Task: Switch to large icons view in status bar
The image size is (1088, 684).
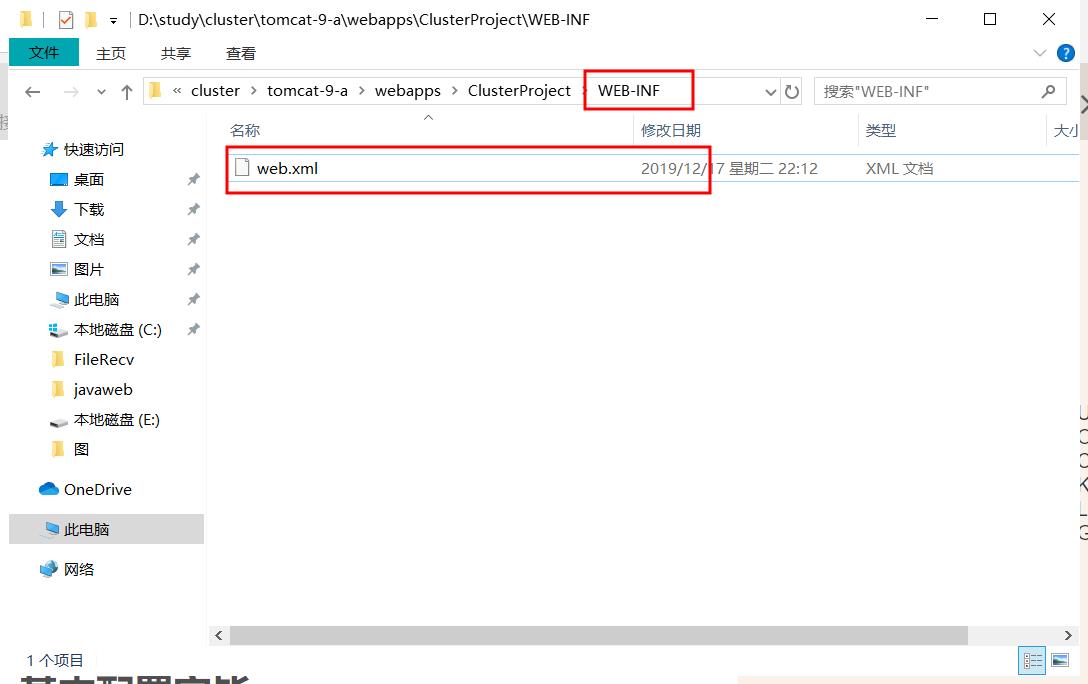Action: pos(1060,660)
